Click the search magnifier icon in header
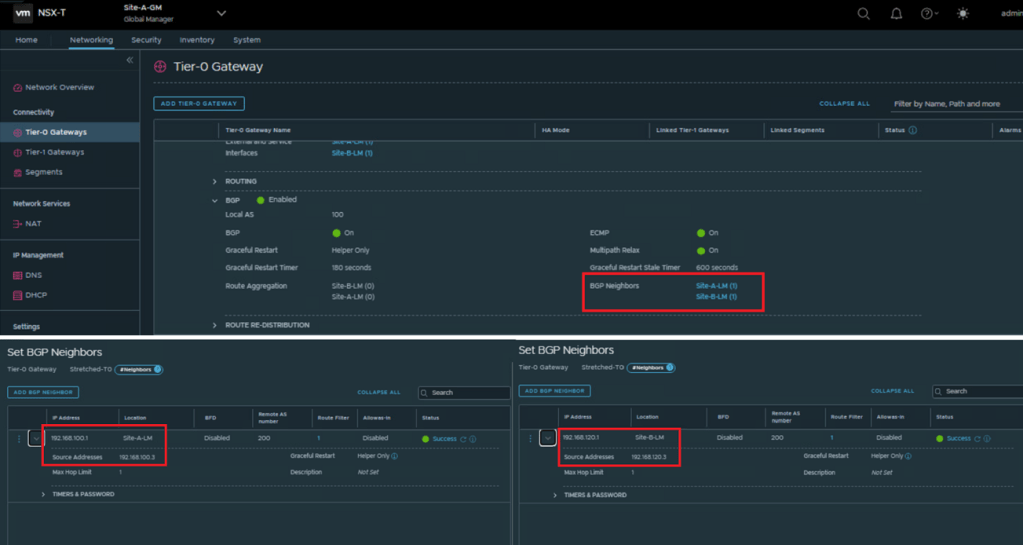 pyautogui.click(x=863, y=14)
